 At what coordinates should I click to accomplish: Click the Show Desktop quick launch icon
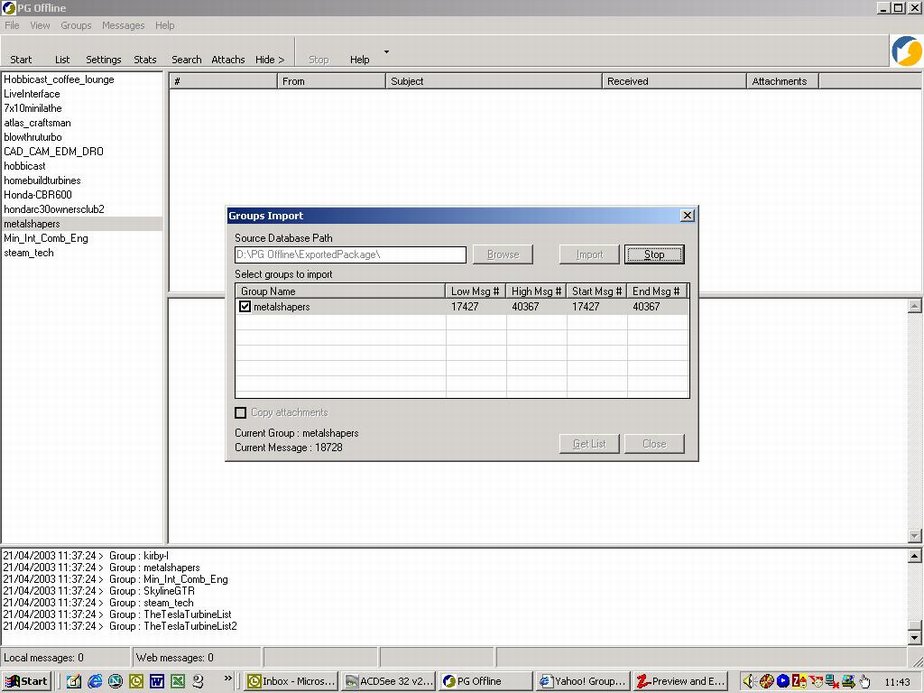pos(74,681)
